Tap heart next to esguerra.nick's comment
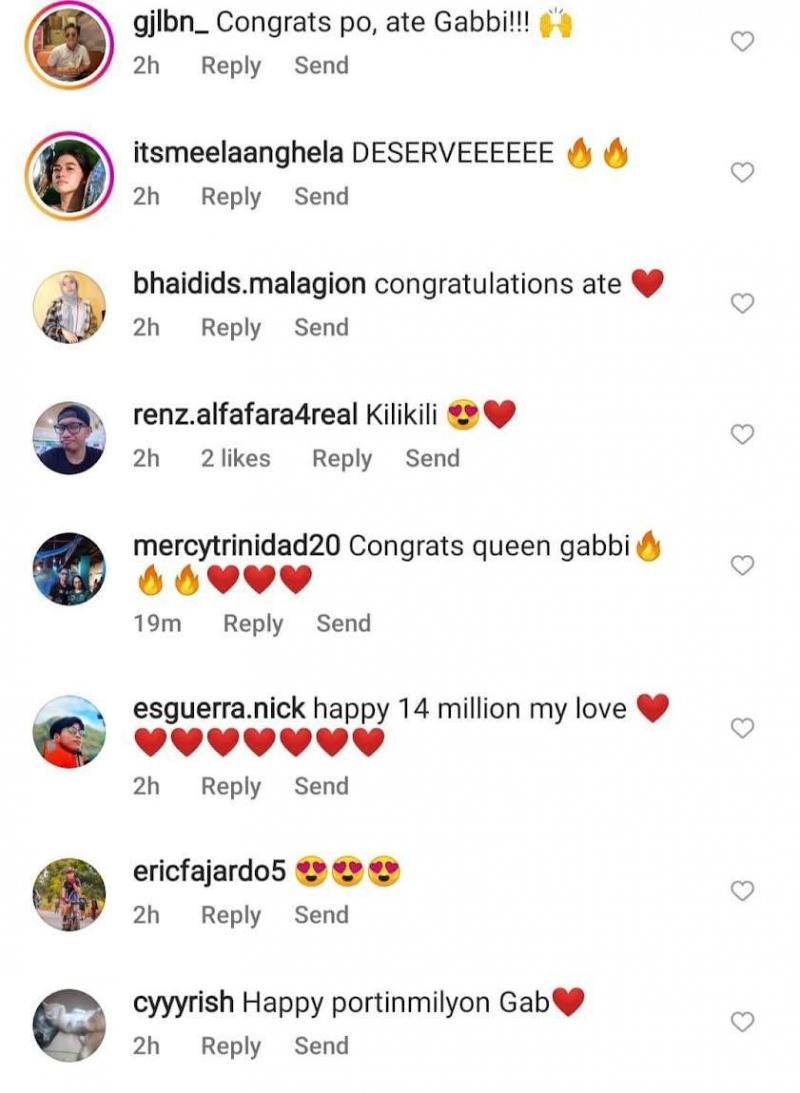 point(742,729)
